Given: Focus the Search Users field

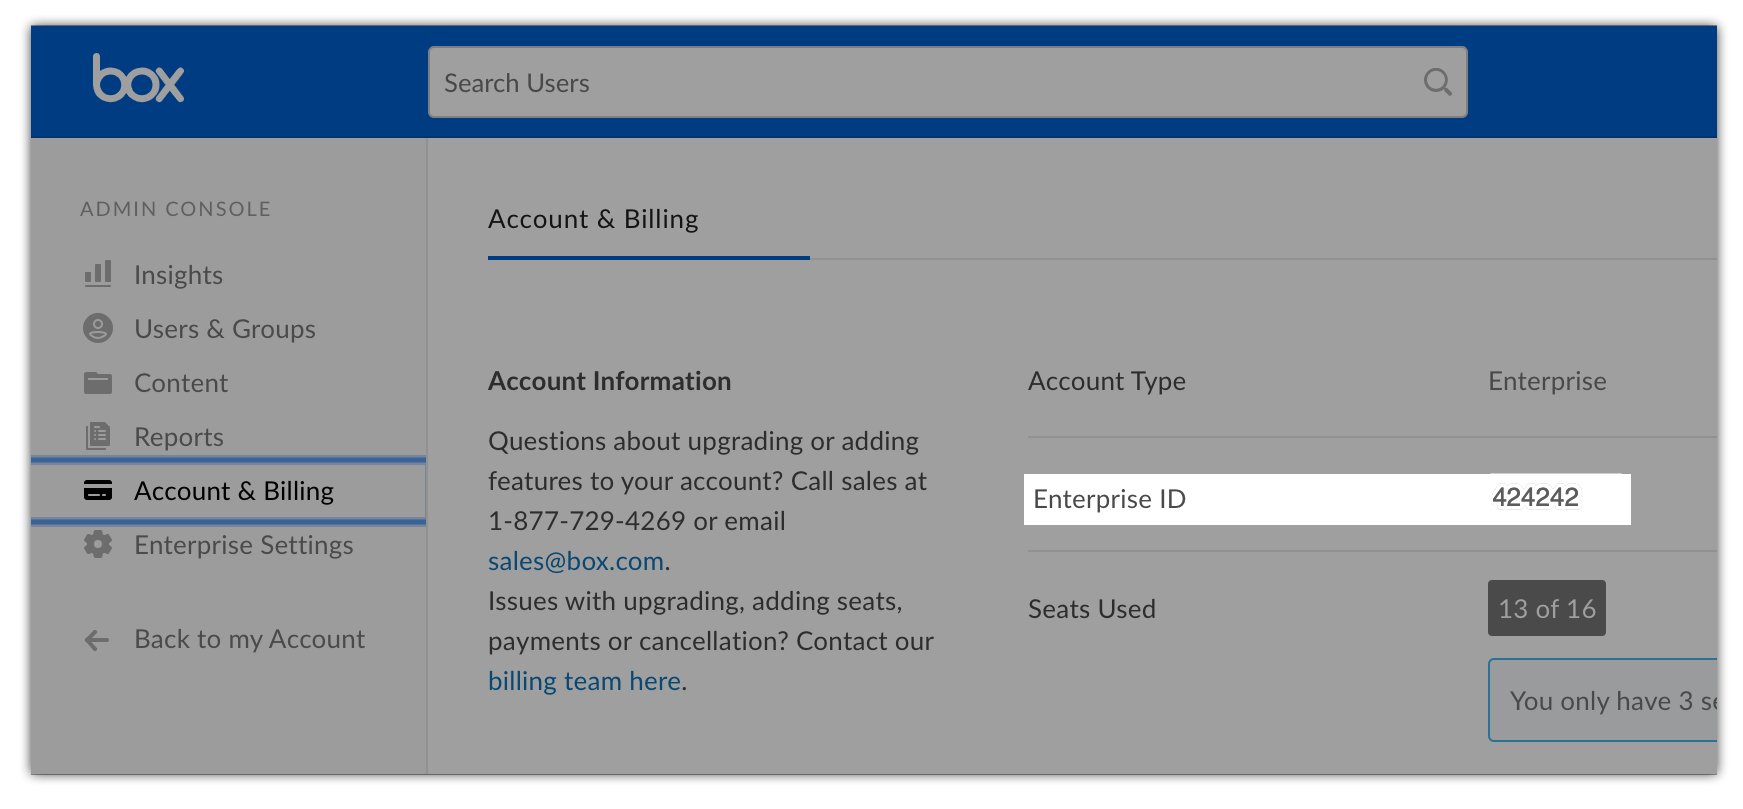Looking at the screenshot, I should 947,82.
